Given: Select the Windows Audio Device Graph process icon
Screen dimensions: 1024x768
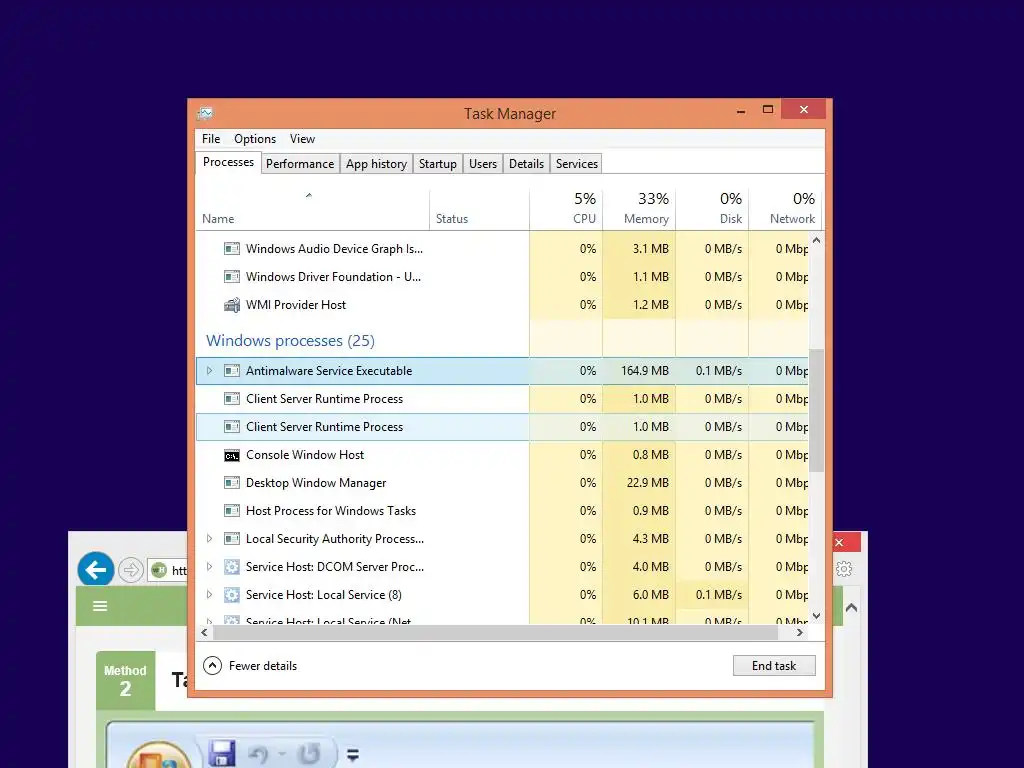Looking at the screenshot, I should click(x=232, y=249).
